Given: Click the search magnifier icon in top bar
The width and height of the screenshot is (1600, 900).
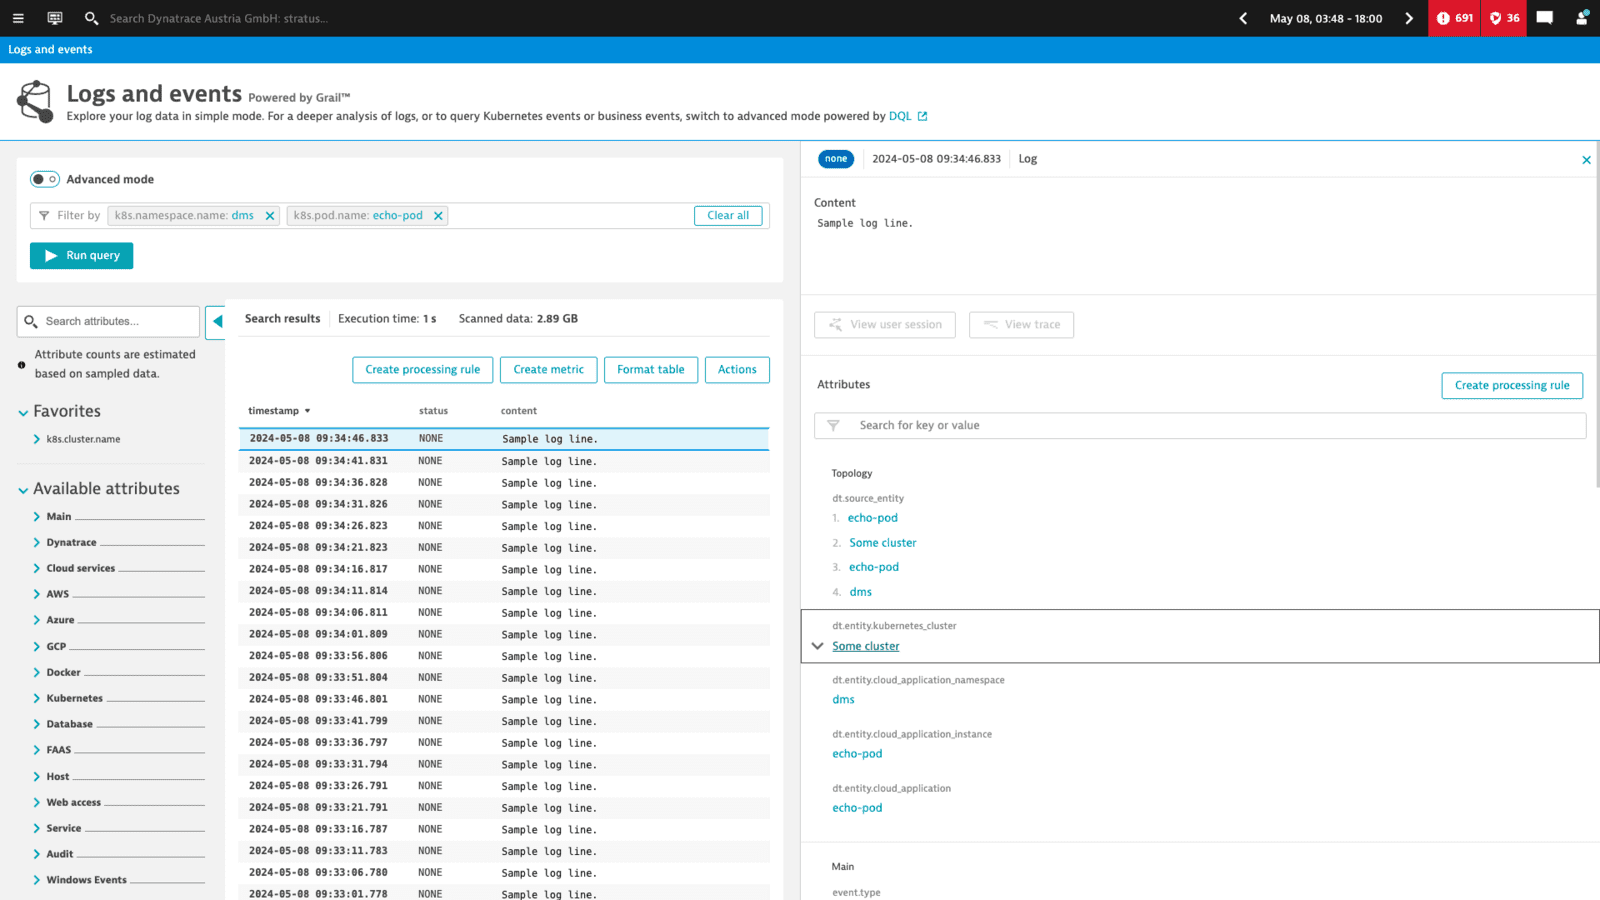Looking at the screenshot, I should [92, 18].
